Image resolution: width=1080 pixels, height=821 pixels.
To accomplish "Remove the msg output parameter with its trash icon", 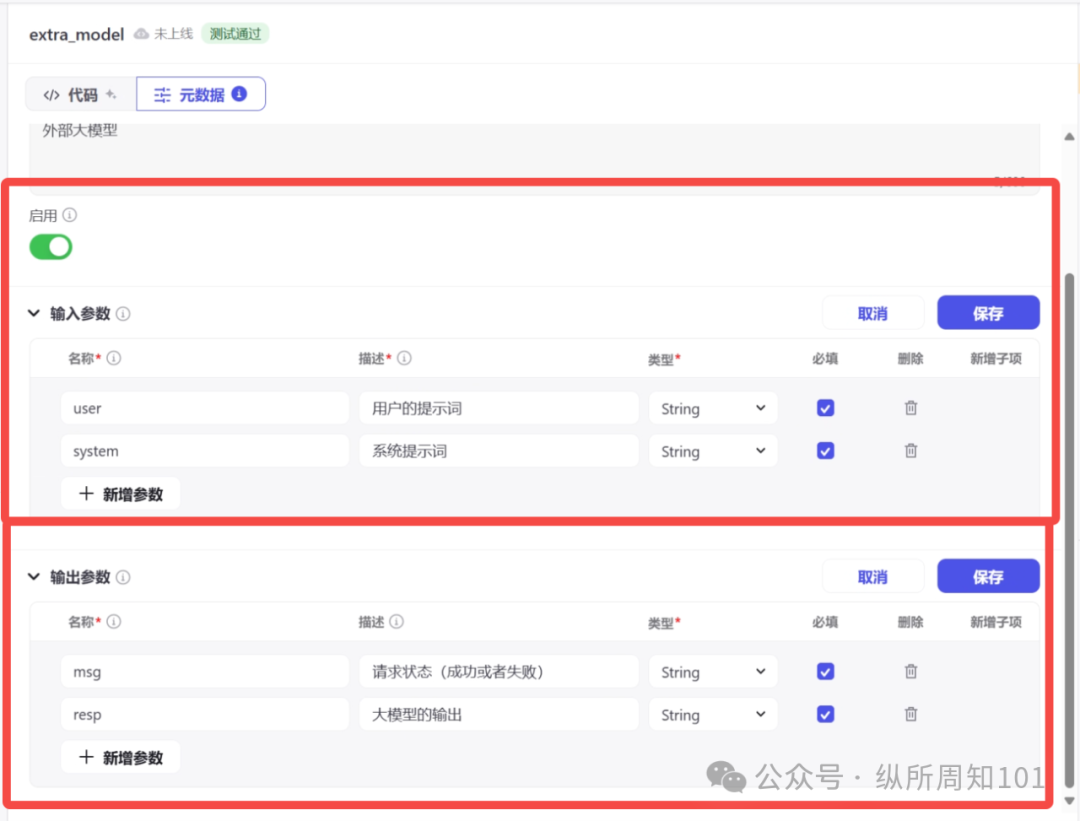I will point(910,671).
